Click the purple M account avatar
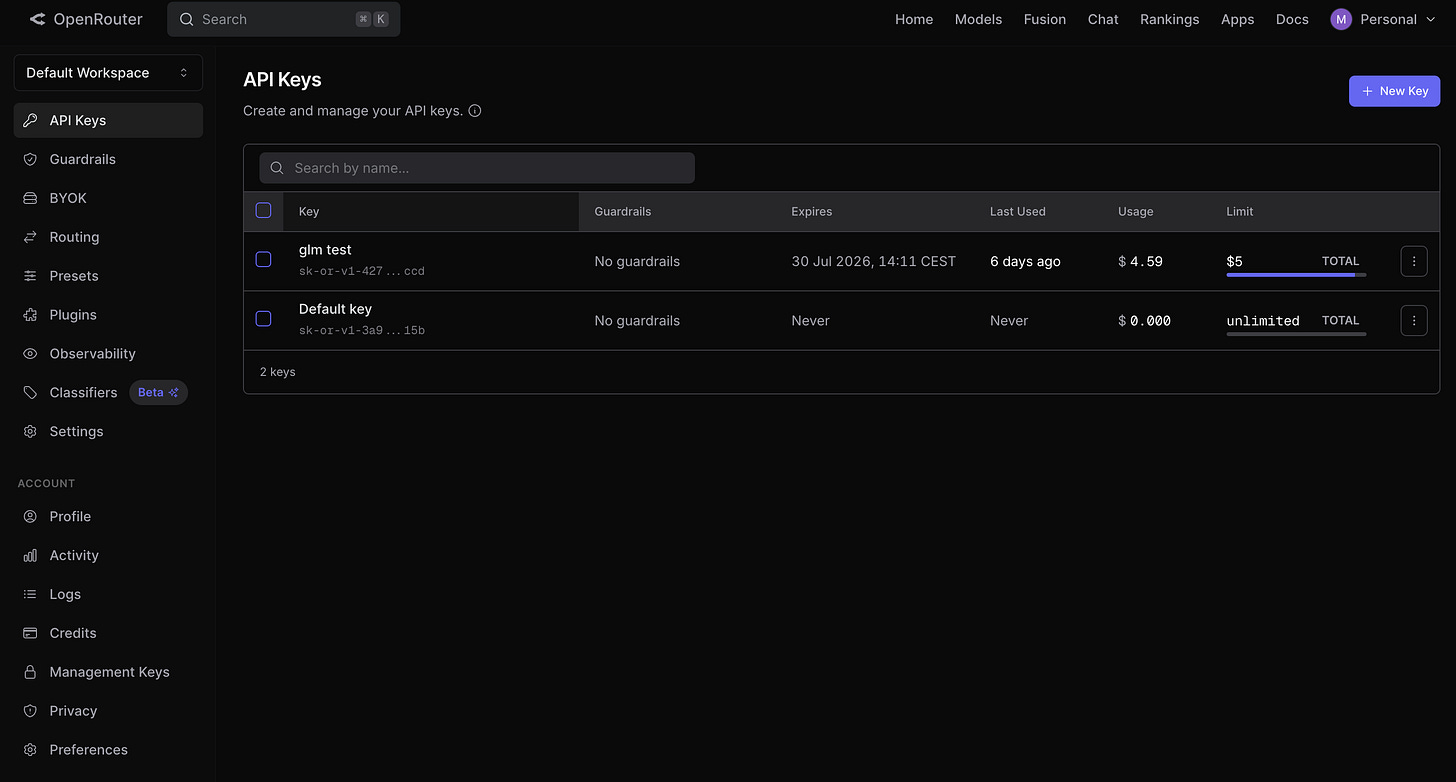1456x782 pixels. coord(1341,19)
